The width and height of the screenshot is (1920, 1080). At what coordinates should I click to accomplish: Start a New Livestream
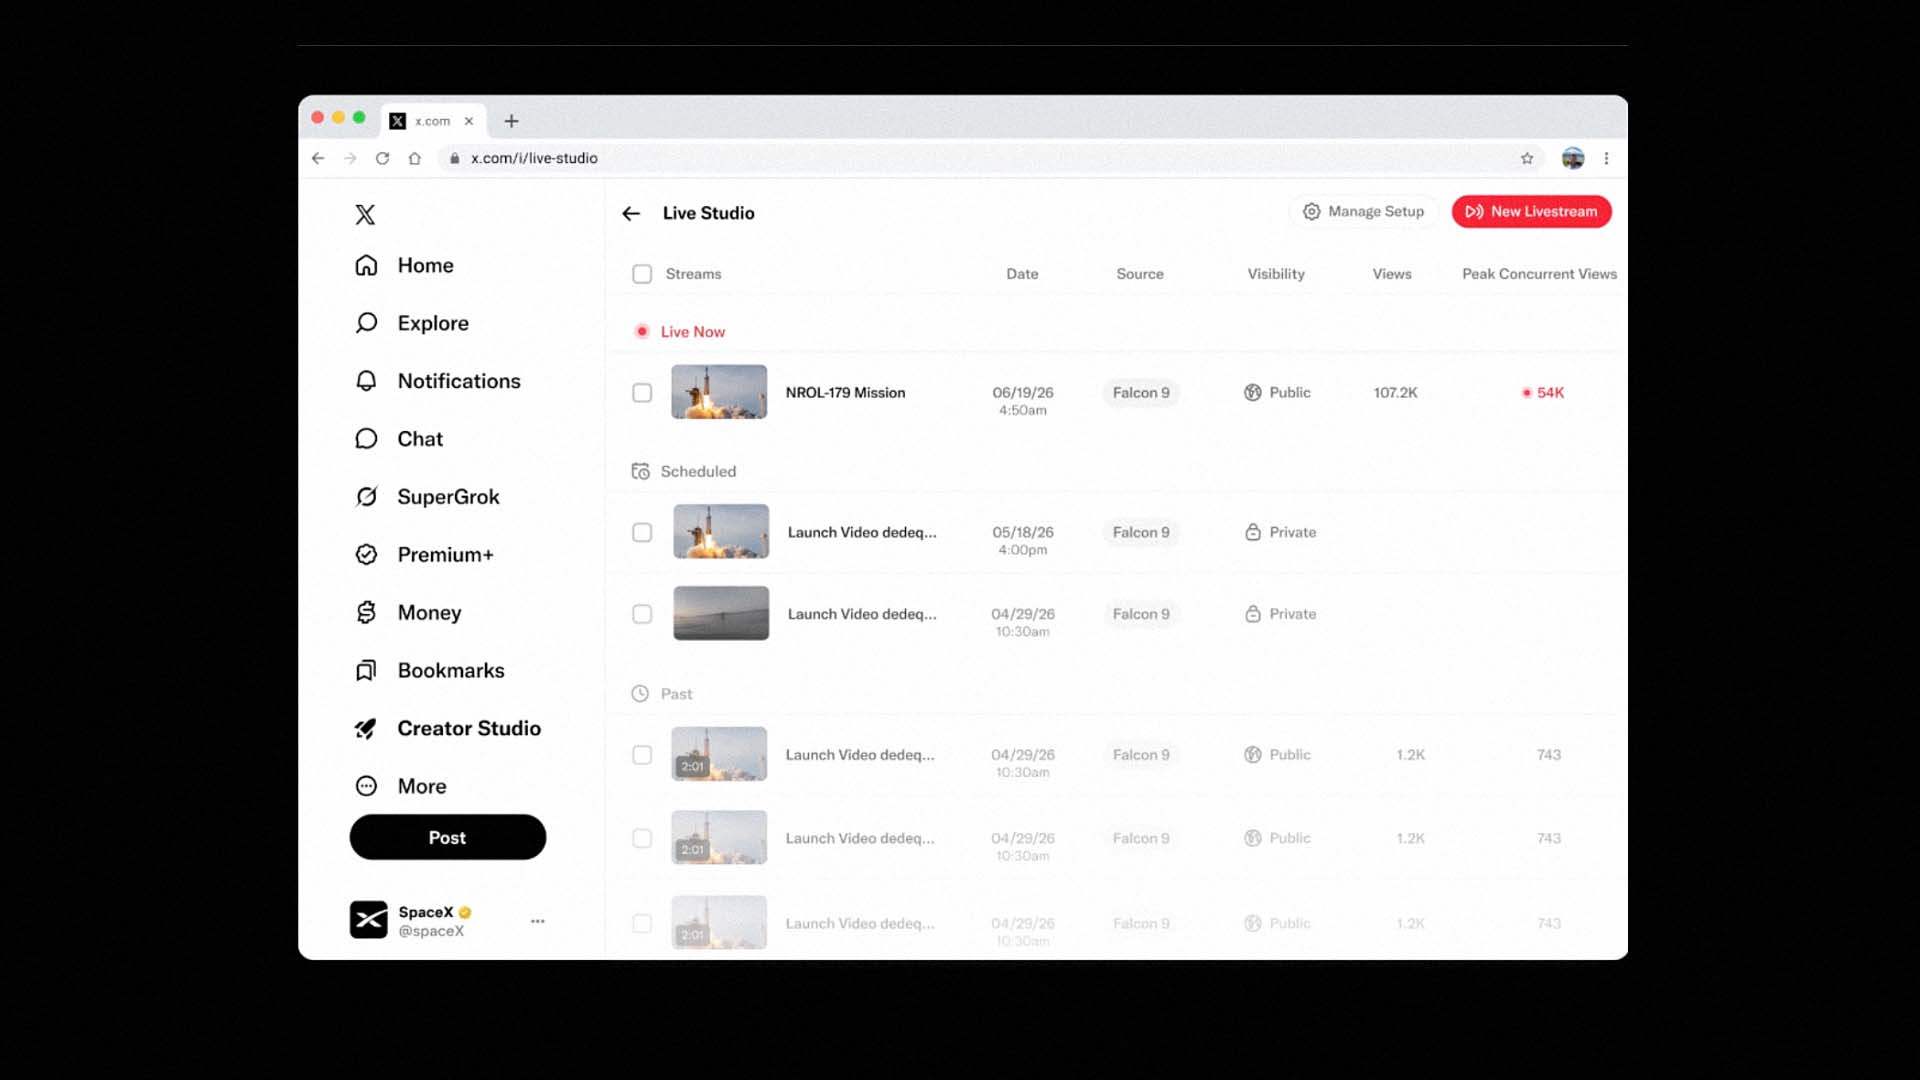[1531, 211]
